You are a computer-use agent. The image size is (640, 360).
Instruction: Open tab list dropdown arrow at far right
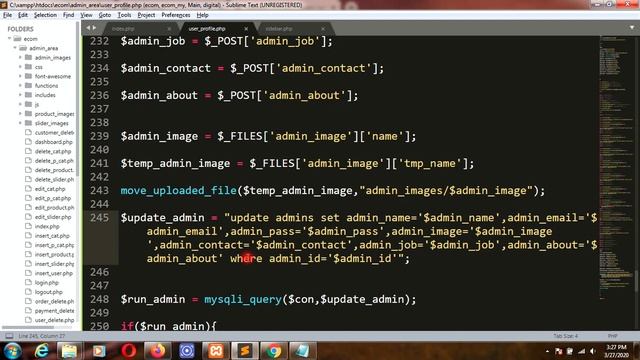(x=631, y=28)
